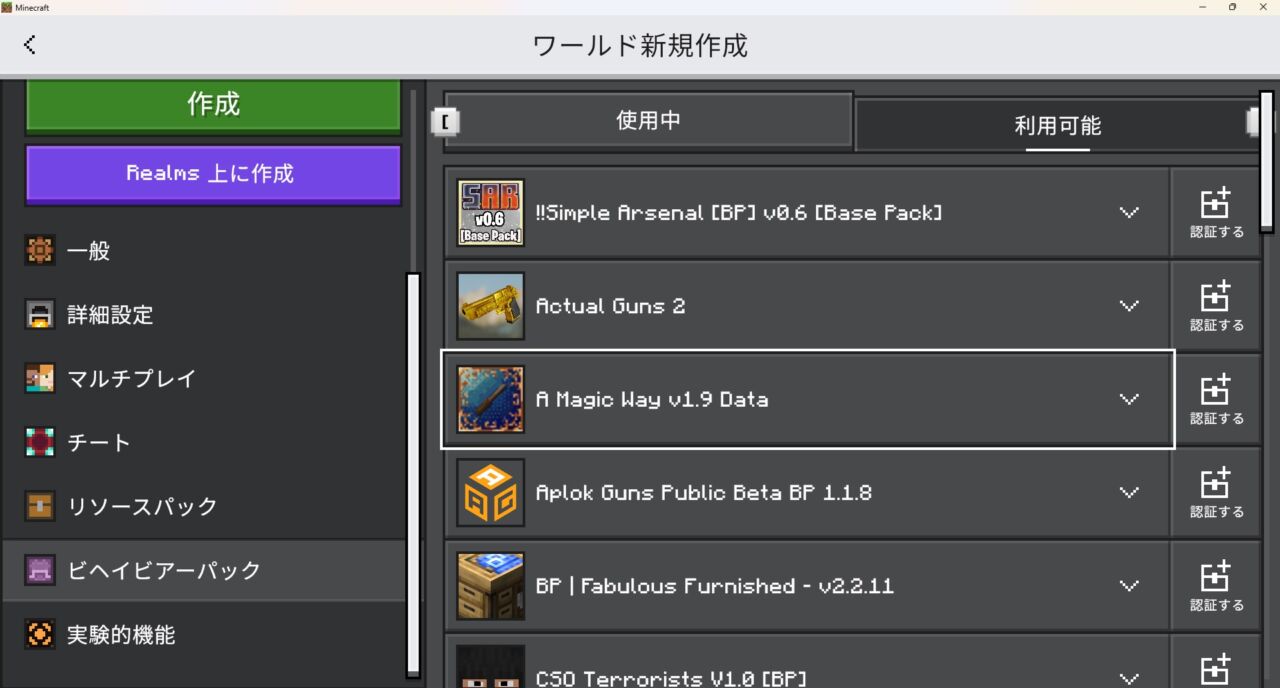
Task: Select the マルチプレイ sidebar icon
Action: tap(38, 379)
